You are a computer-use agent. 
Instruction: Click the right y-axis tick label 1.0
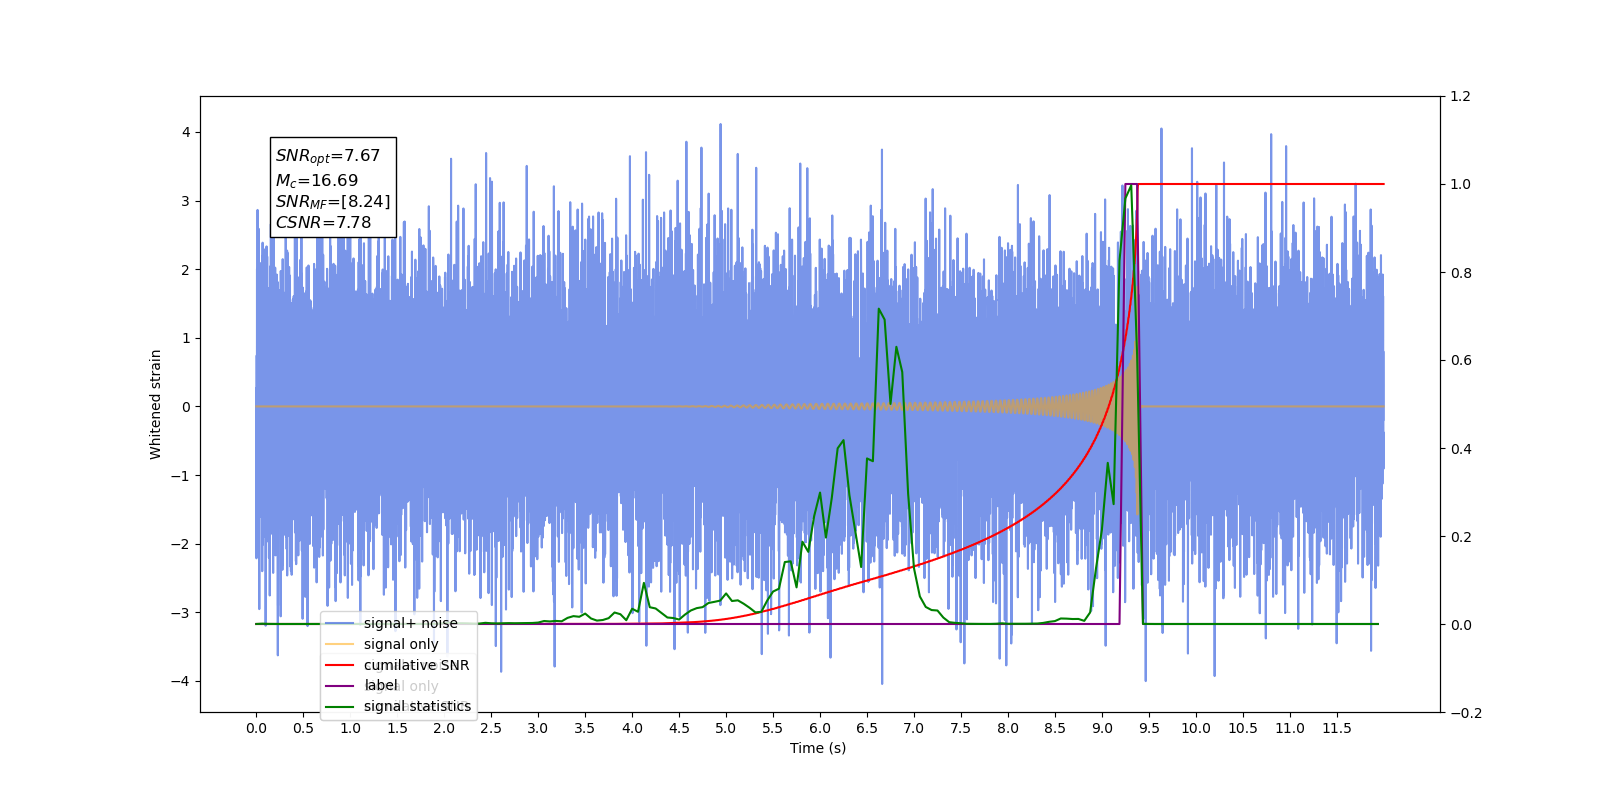pyautogui.click(x=1461, y=185)
